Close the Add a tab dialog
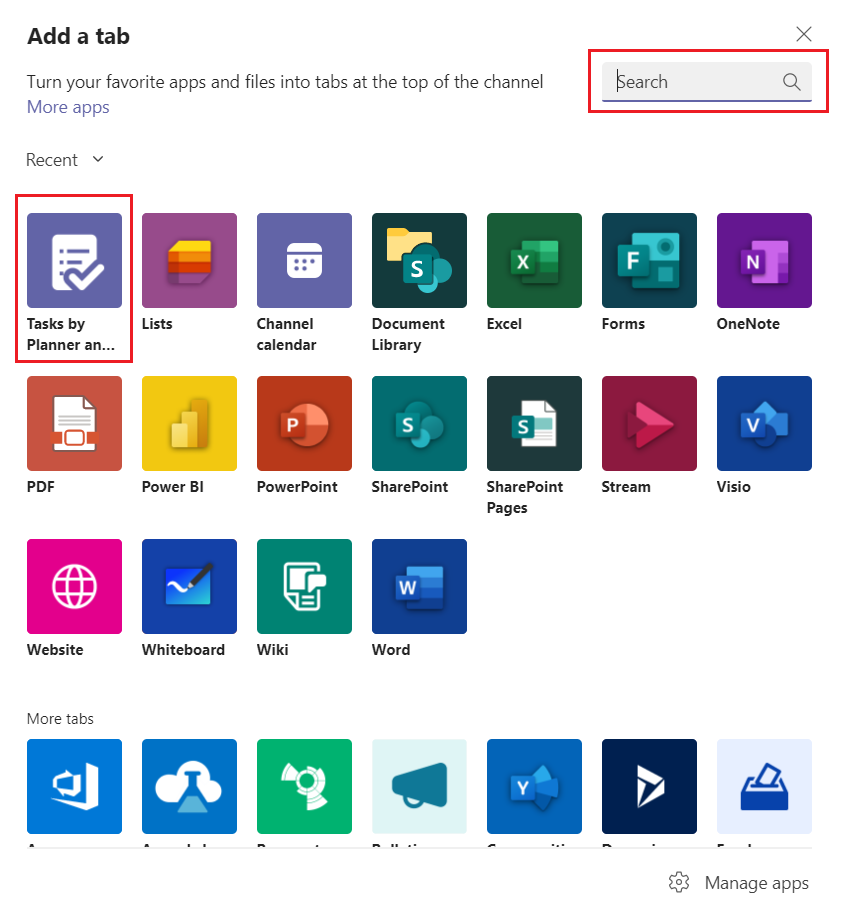 point(804,34)
